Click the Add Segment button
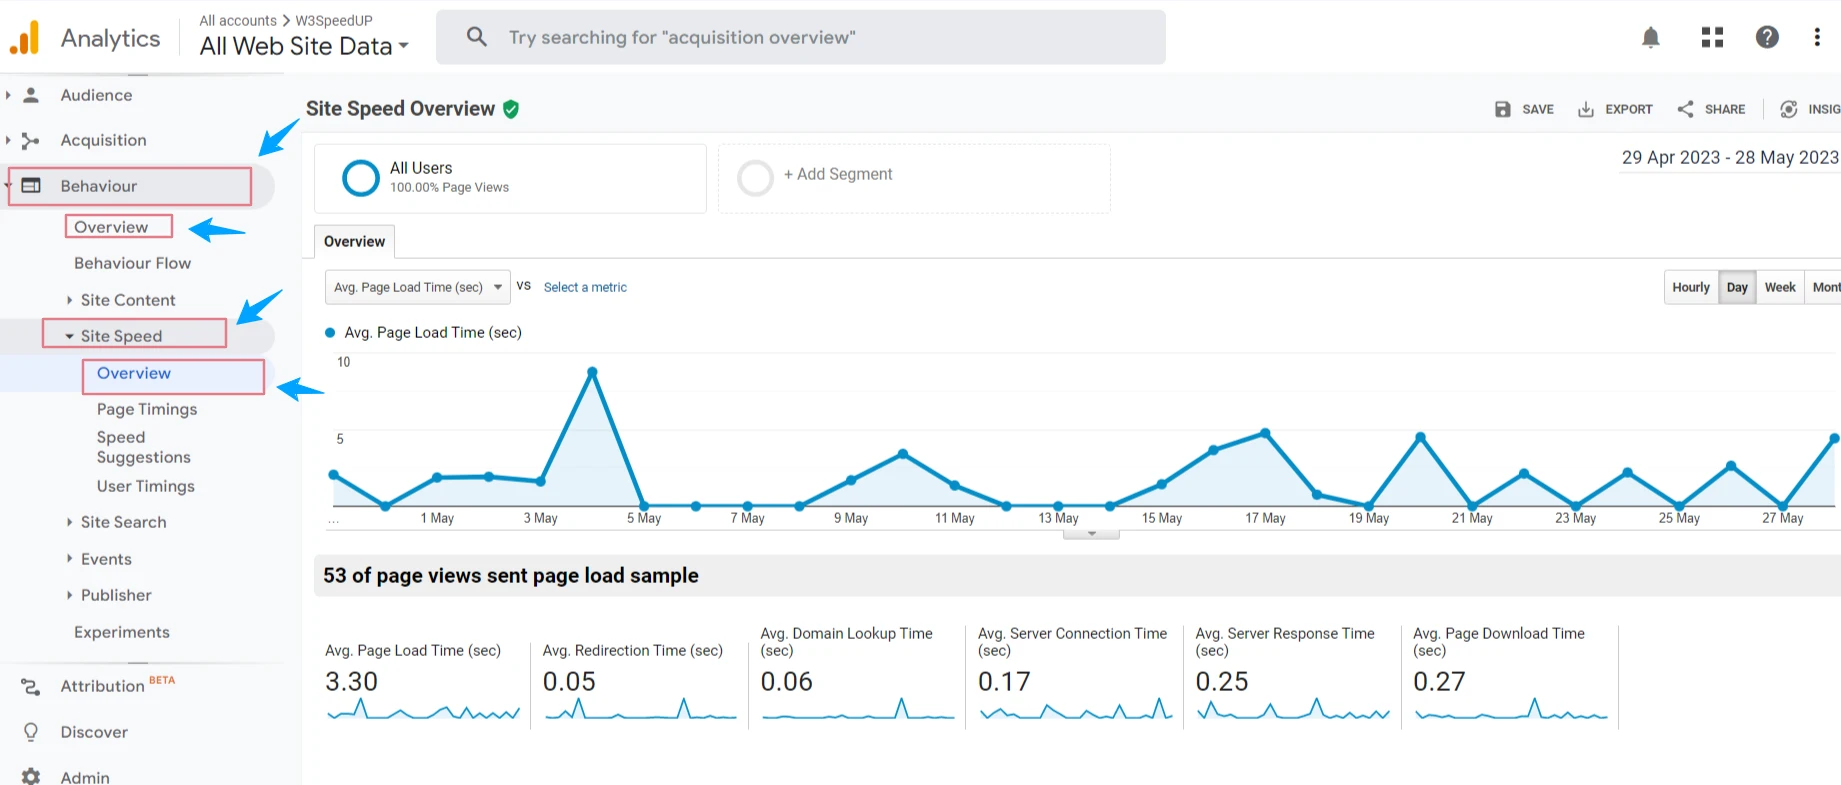Image resolution: width=1841 pixels, height=785 pixels. [x=837, y=175]
